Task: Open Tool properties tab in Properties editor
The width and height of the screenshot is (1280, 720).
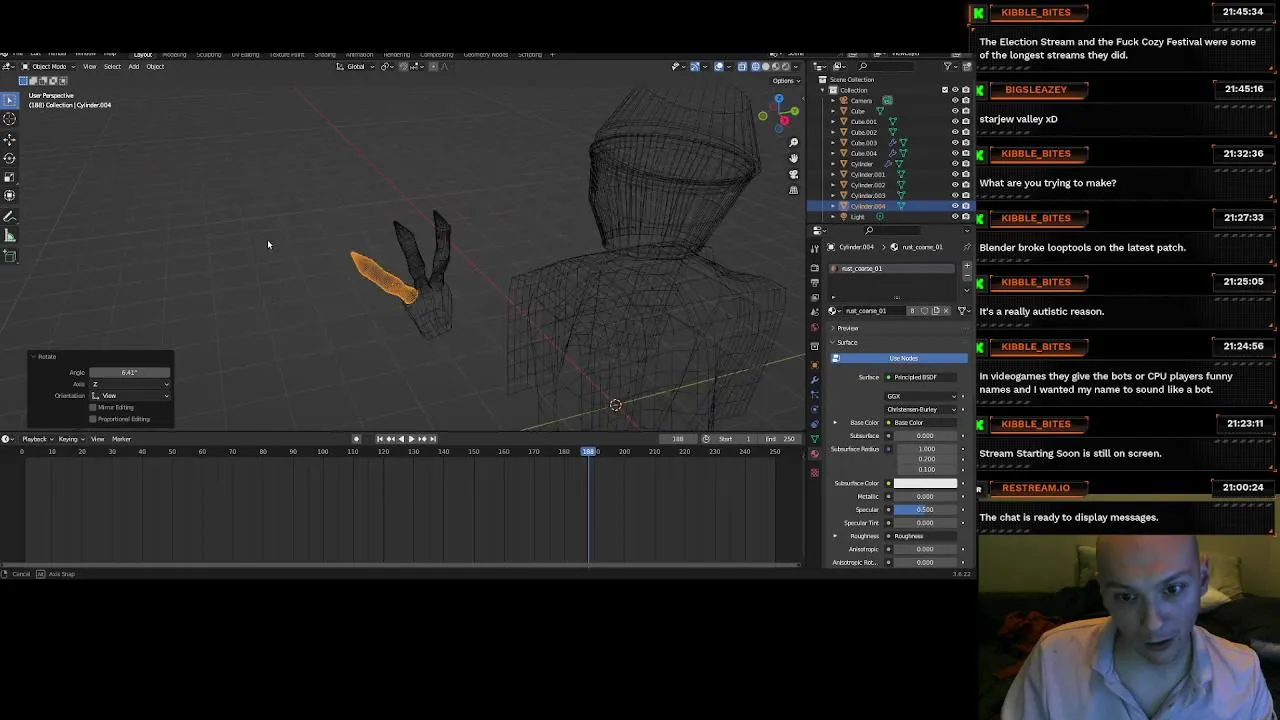Action: tap(815, 247)
